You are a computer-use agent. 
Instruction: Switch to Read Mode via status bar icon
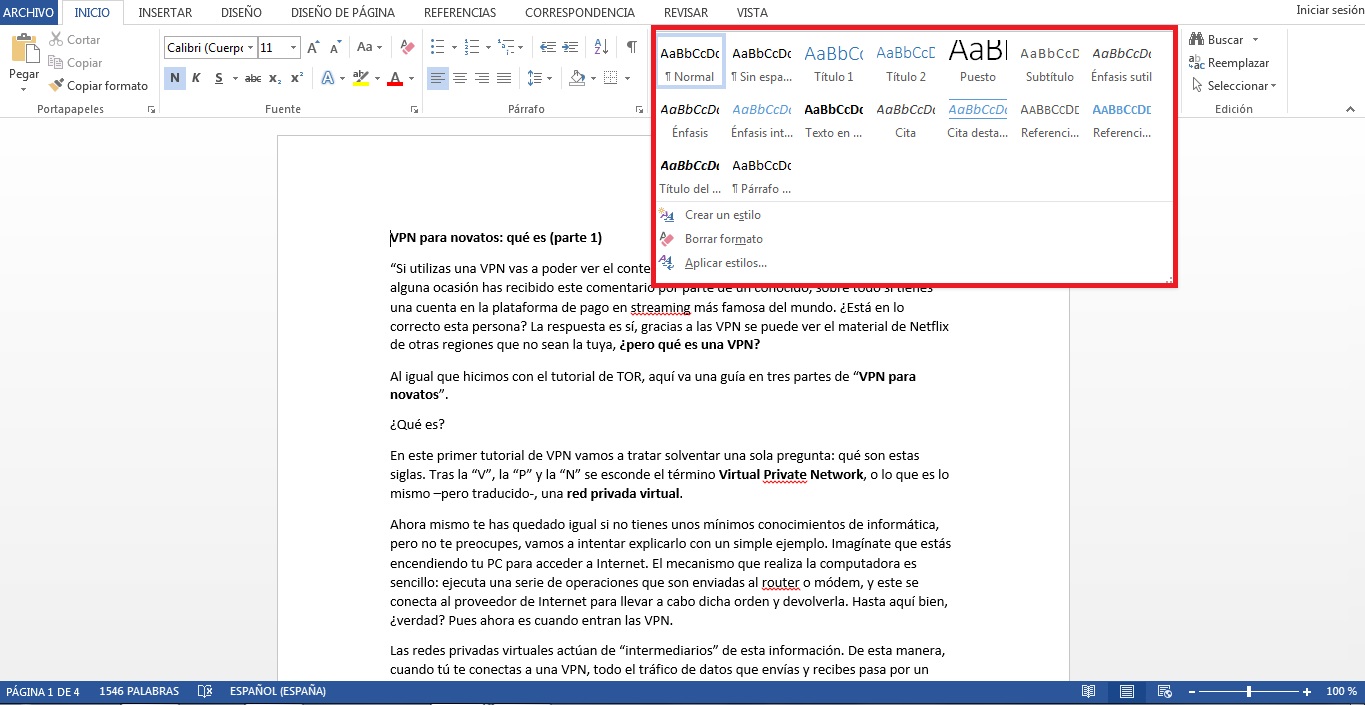click(1088, 691)
